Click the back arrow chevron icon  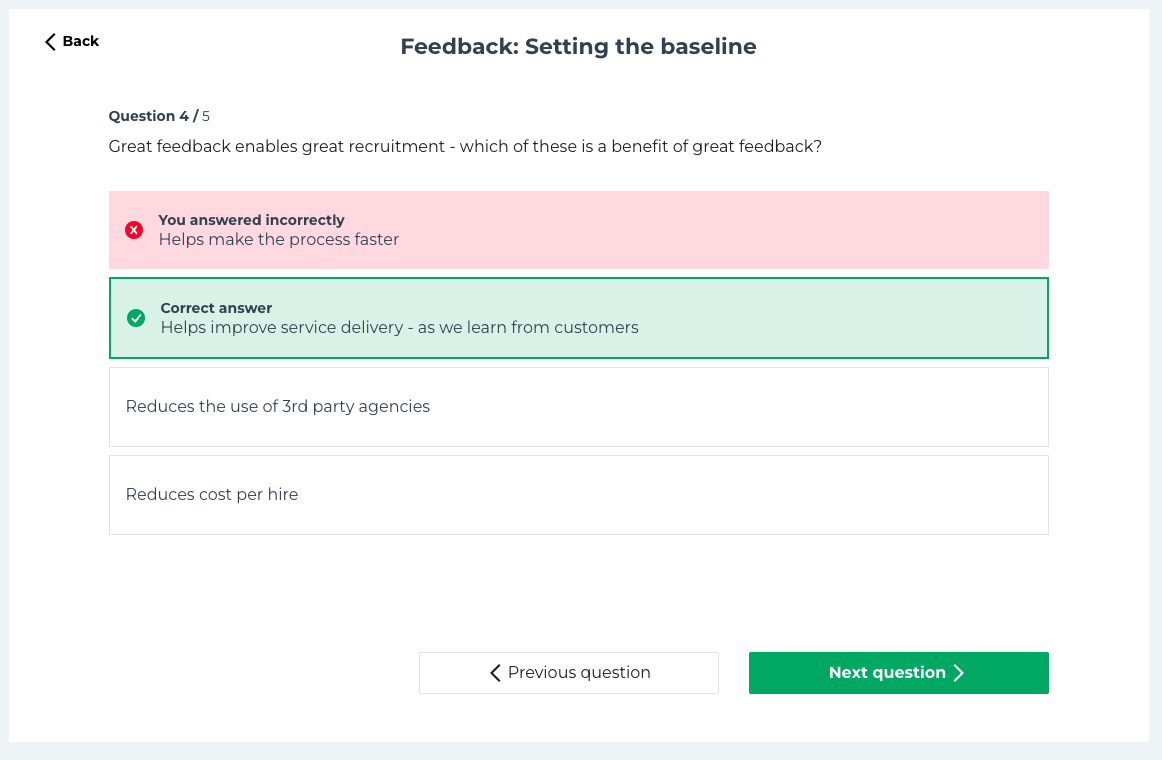coord(50,42)
